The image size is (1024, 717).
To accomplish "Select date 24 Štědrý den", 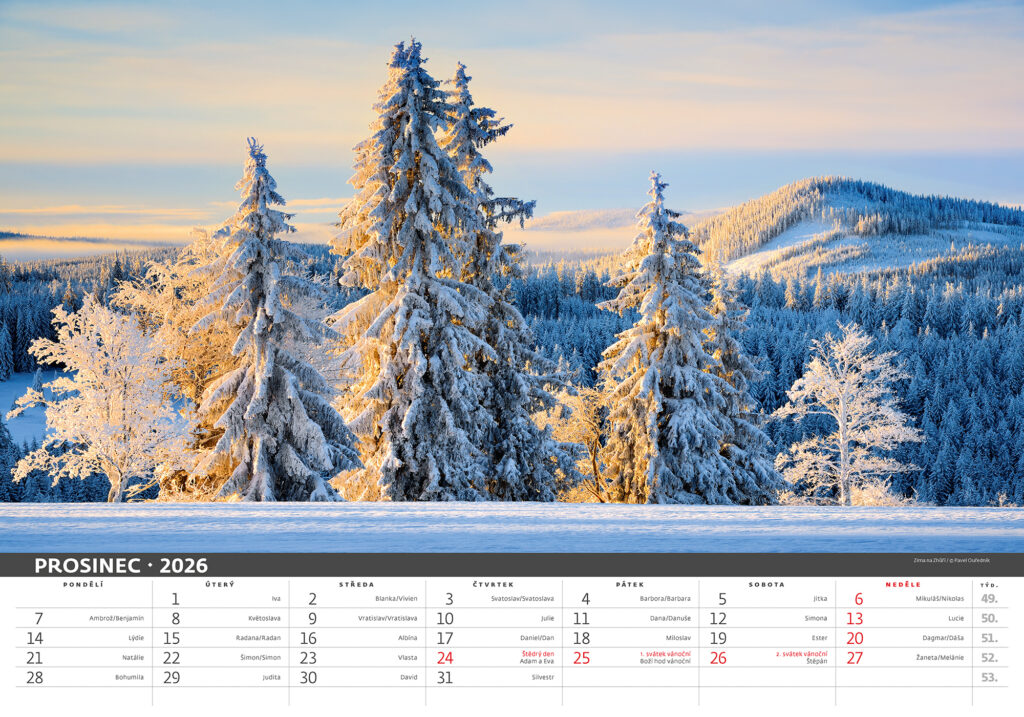I will tap(445, 658).
